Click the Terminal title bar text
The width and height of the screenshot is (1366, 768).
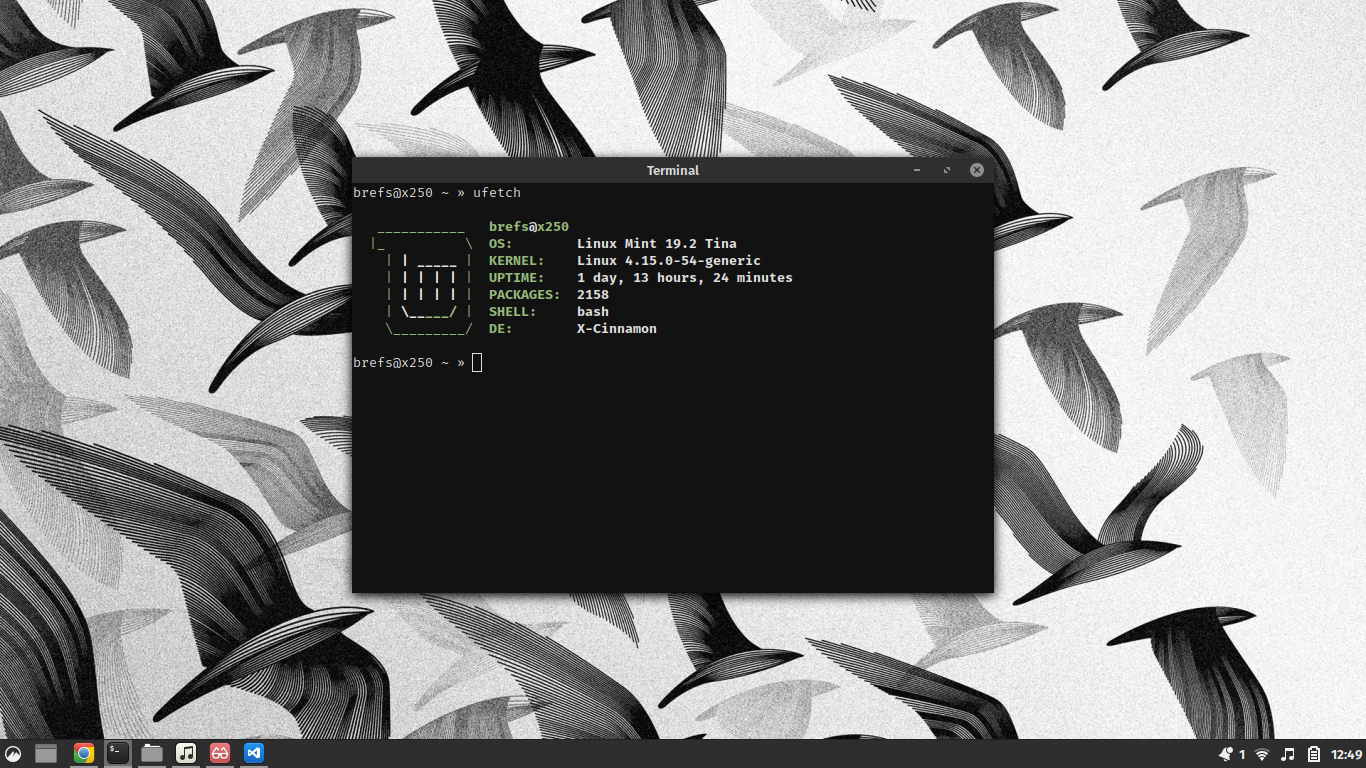pos(673,170)
